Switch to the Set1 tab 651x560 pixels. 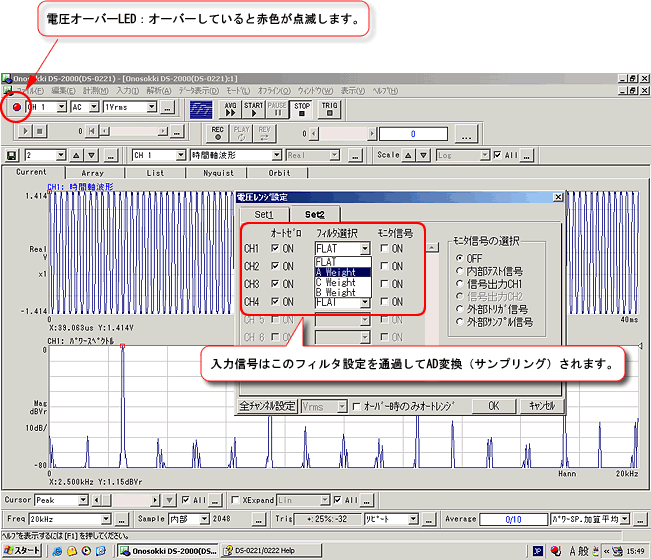[x=263, y=214]
